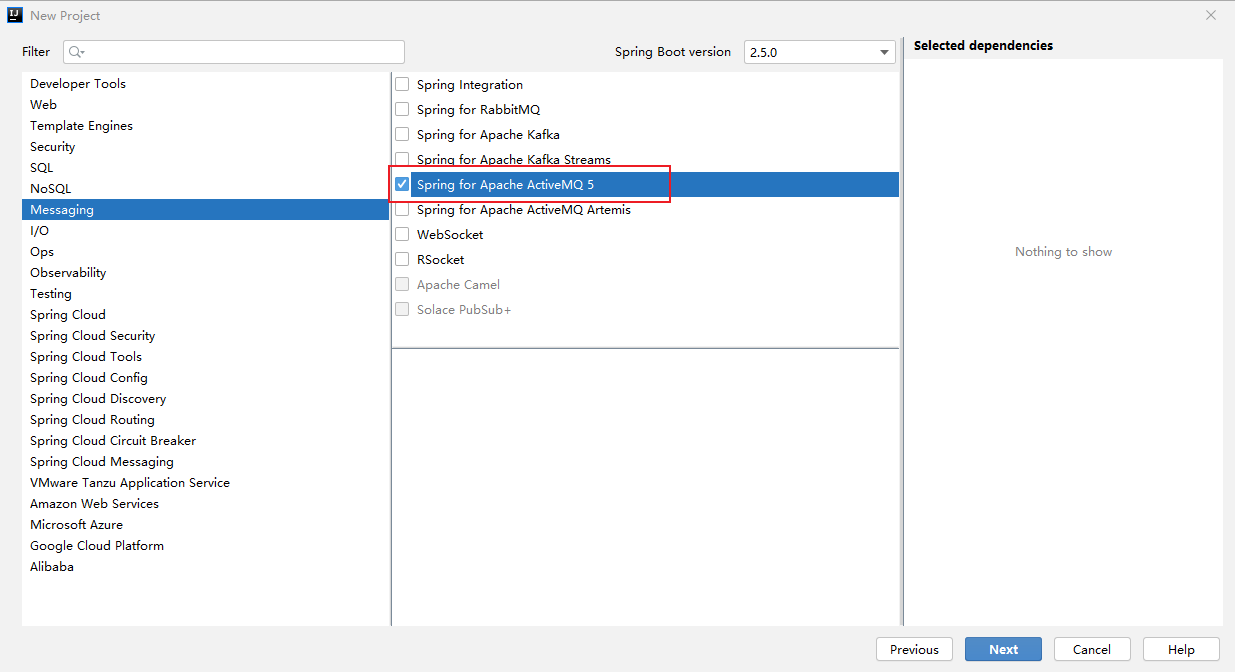Uncheck Spring for Apache ActiveMQ 5
The height and width of the screenshot is (672, 1235).
[x=402, y=185]
